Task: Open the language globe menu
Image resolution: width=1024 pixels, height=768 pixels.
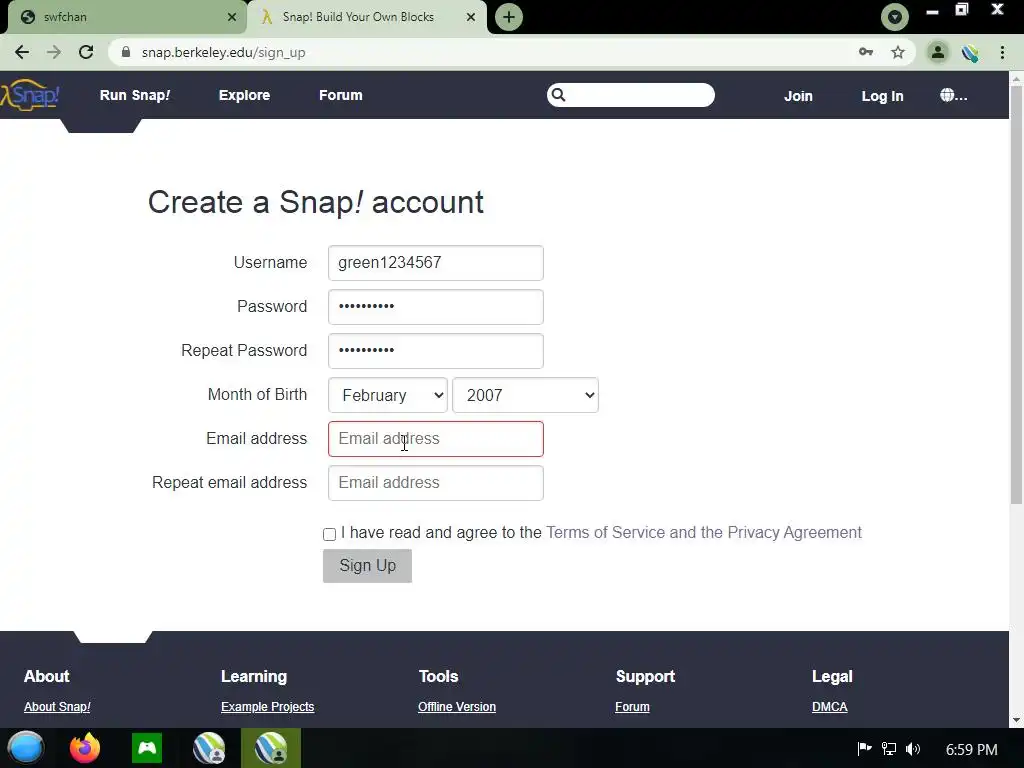Action: tap(953, 95)
